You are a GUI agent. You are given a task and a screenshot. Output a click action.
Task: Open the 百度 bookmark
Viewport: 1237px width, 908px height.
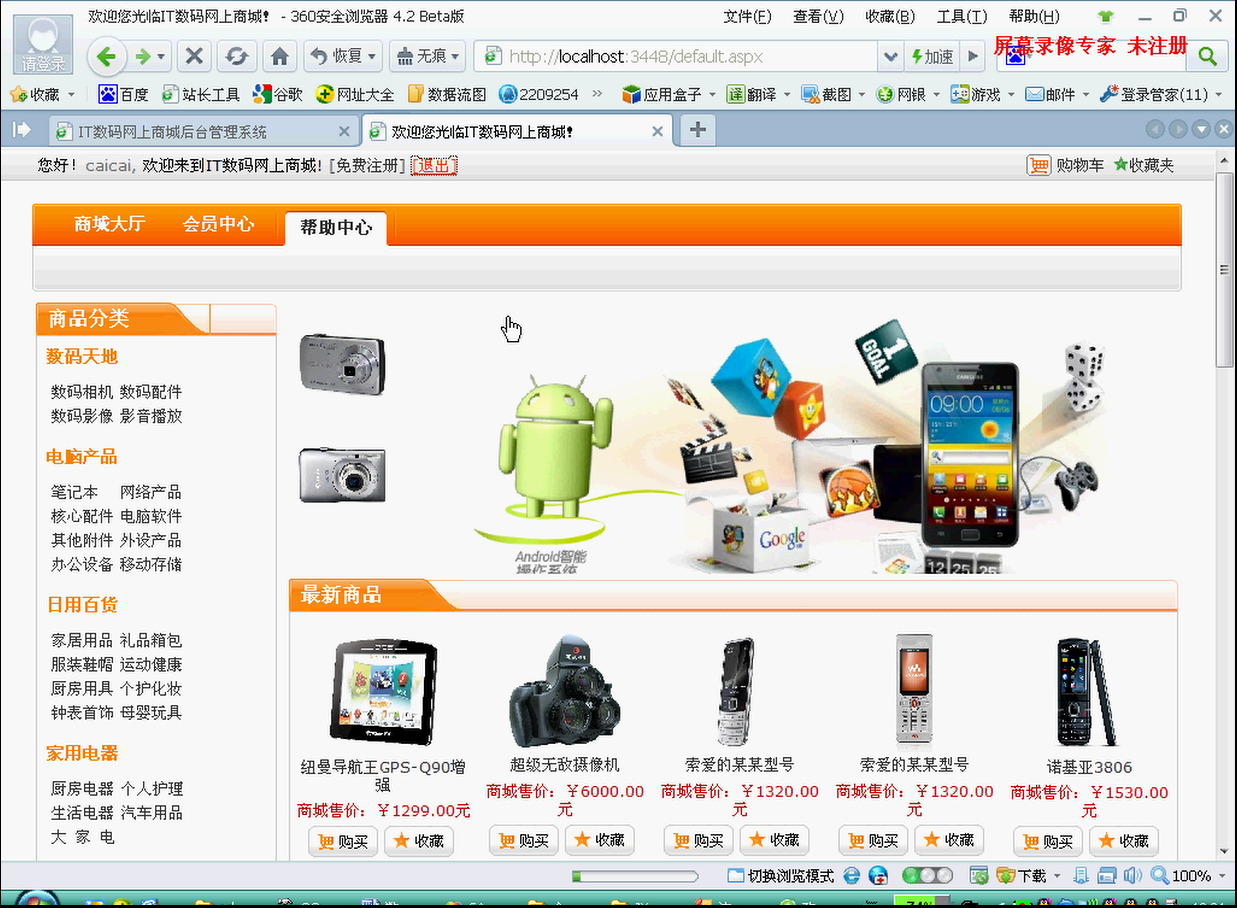click(123, 94)
